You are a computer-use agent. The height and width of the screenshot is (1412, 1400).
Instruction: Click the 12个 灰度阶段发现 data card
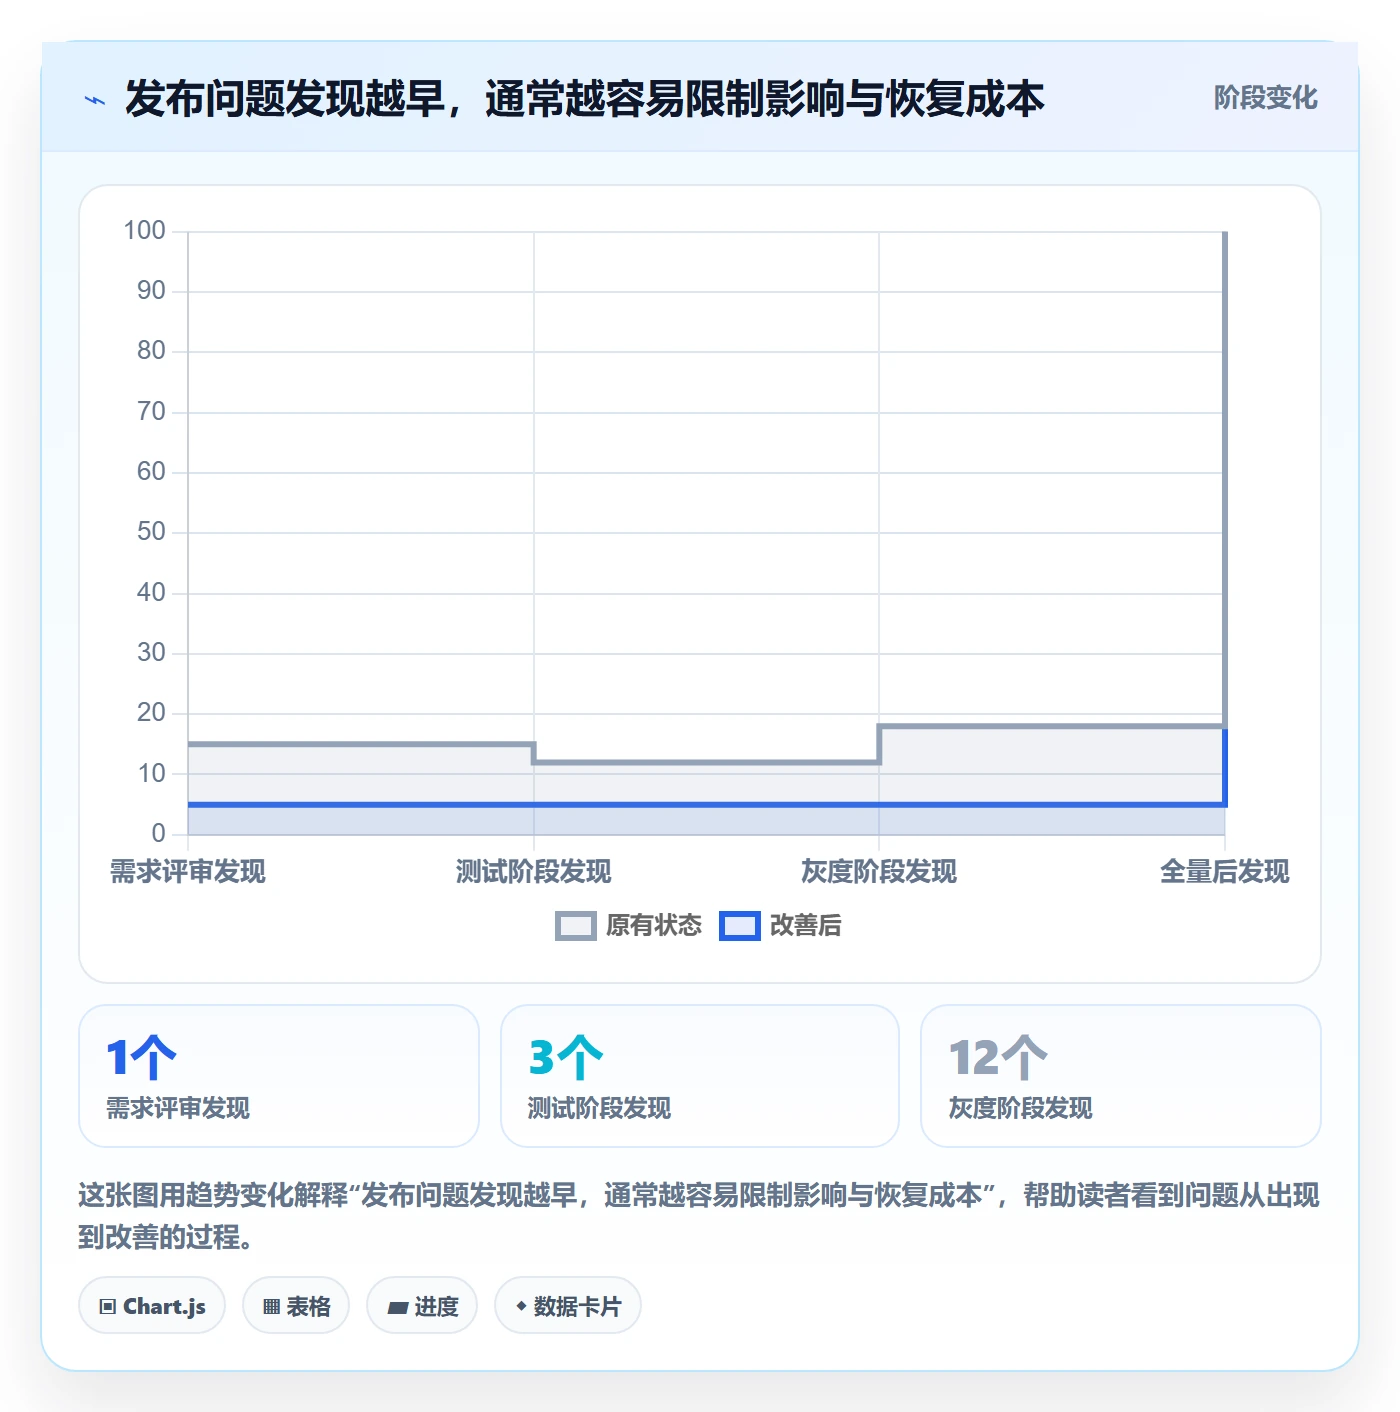(1121, 1076)
